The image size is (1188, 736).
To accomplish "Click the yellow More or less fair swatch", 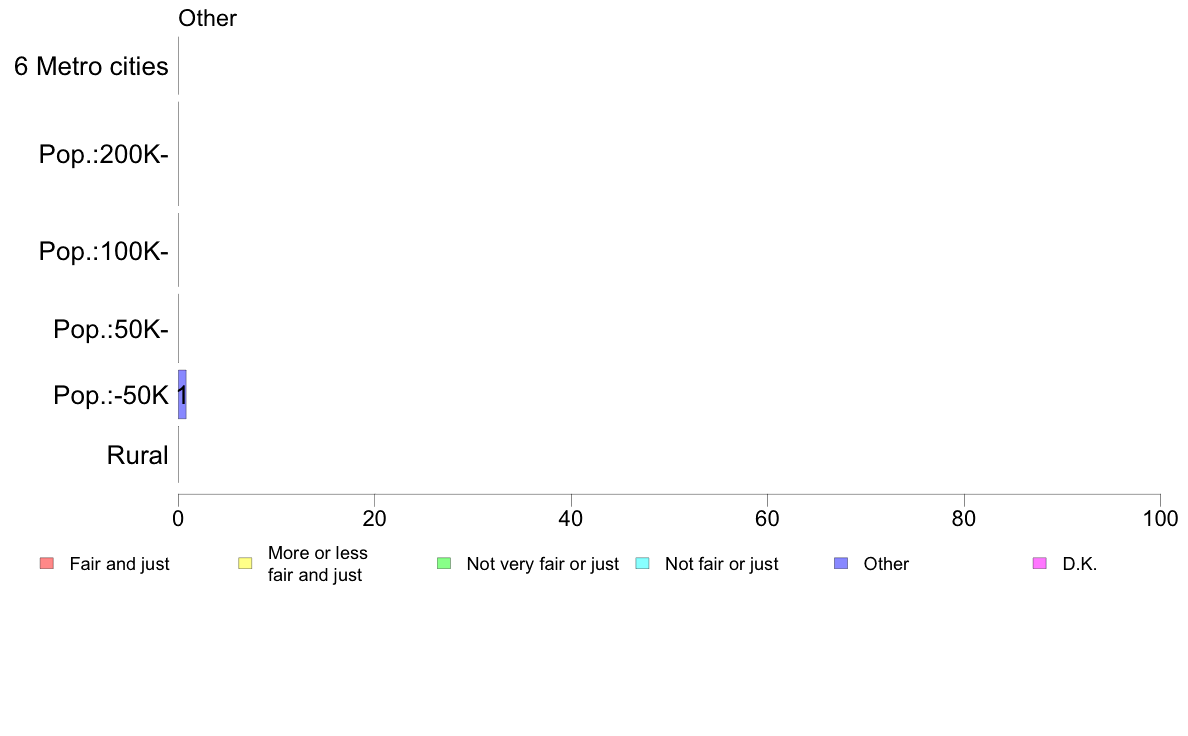I will pos(245,563).
